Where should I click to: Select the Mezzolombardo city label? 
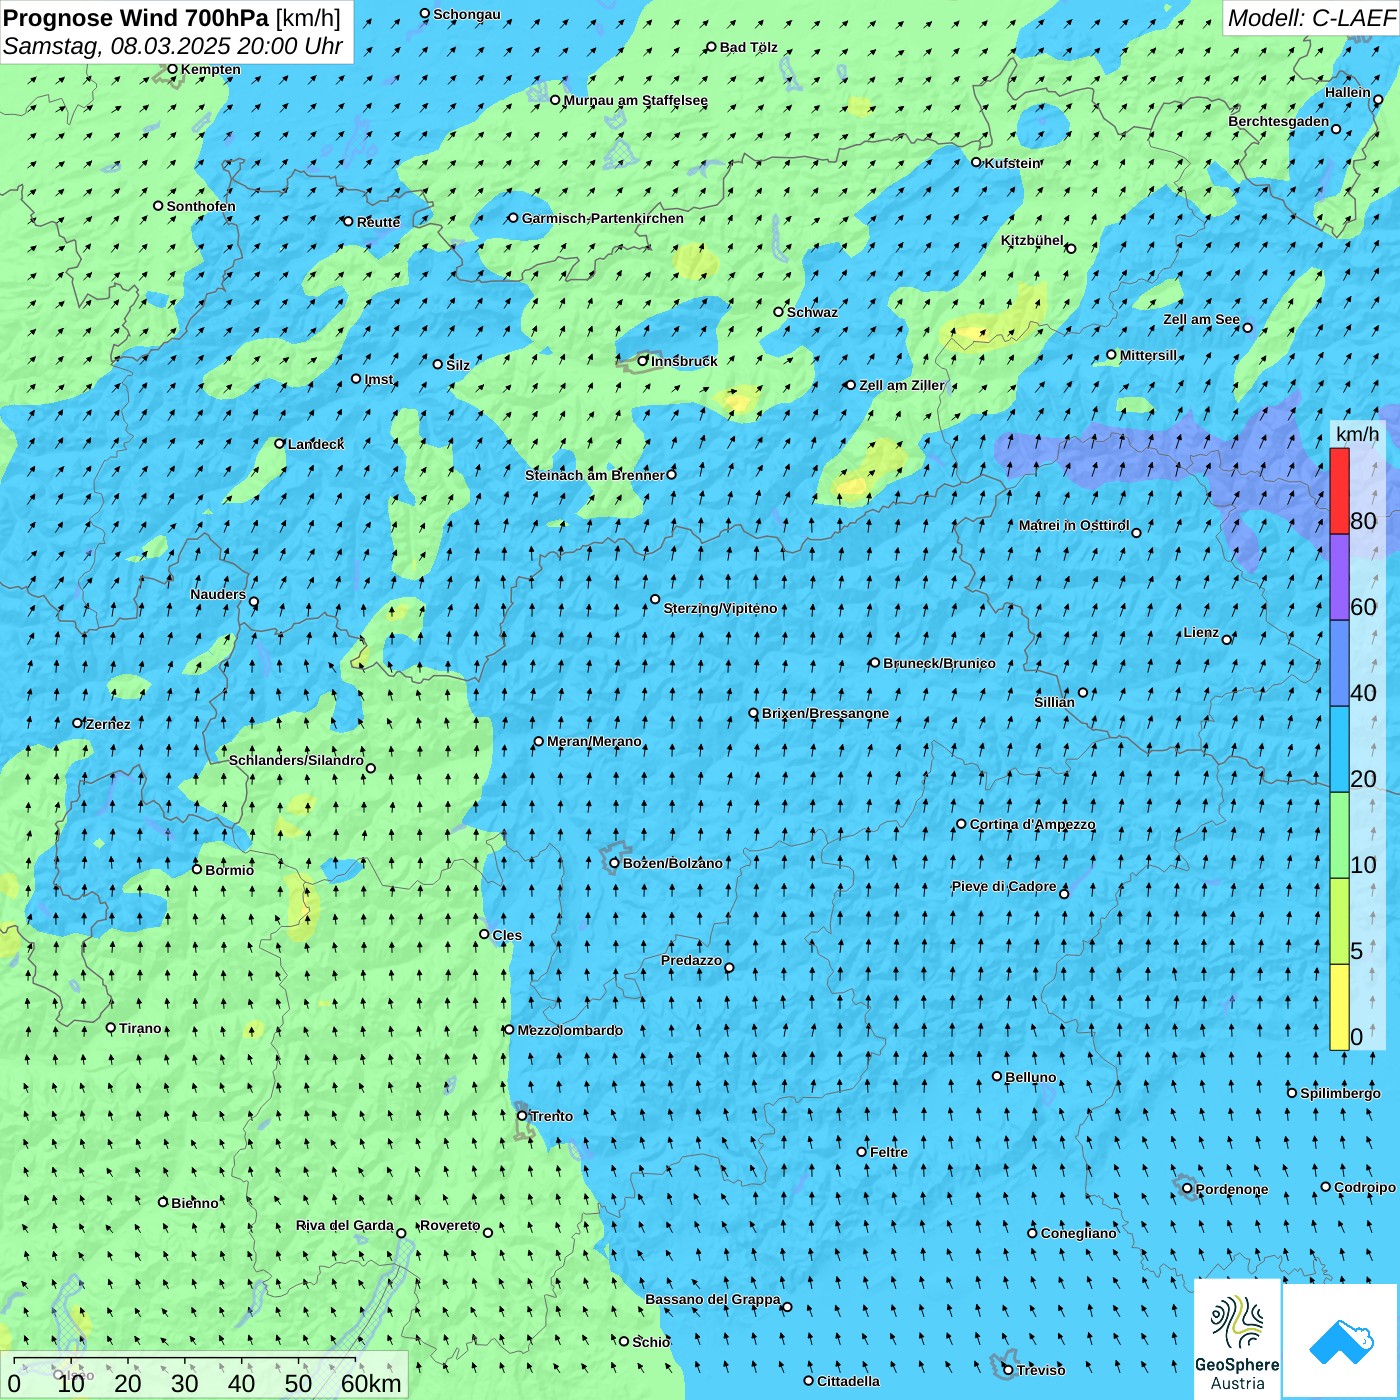coord(570,1030)
